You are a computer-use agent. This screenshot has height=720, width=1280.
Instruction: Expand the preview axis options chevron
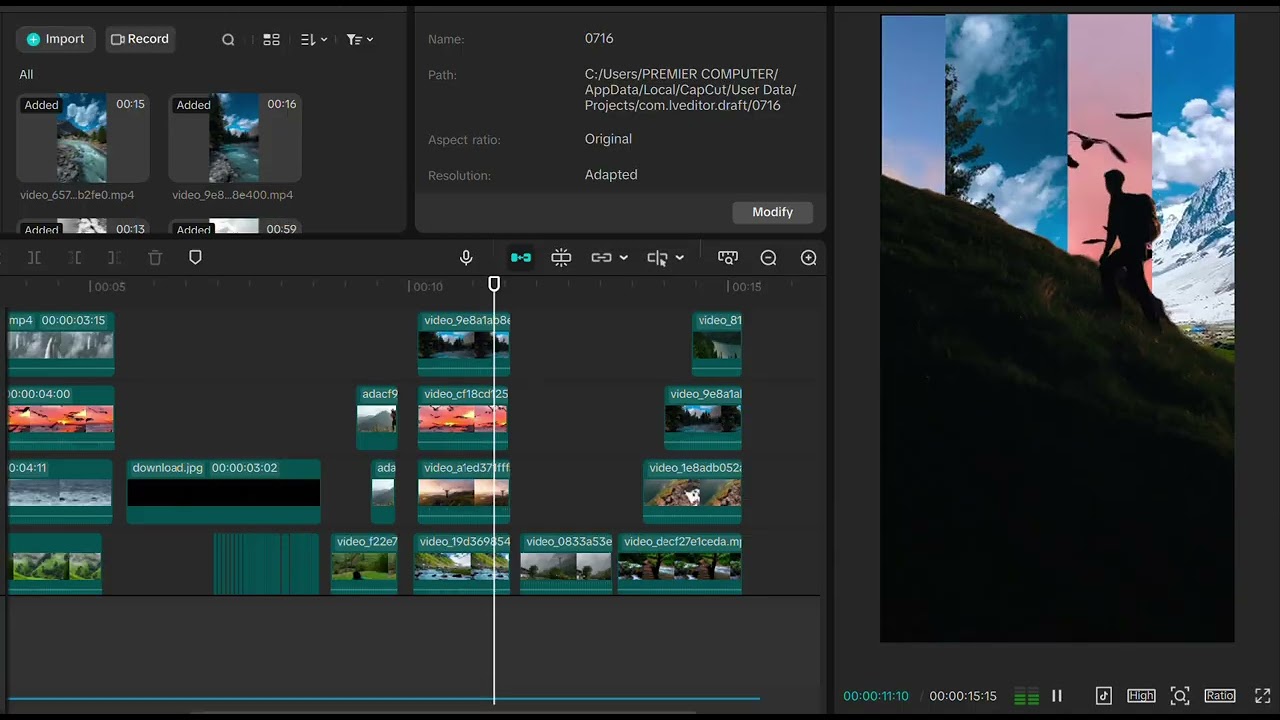pyautogui.click(x=680, y=258)
